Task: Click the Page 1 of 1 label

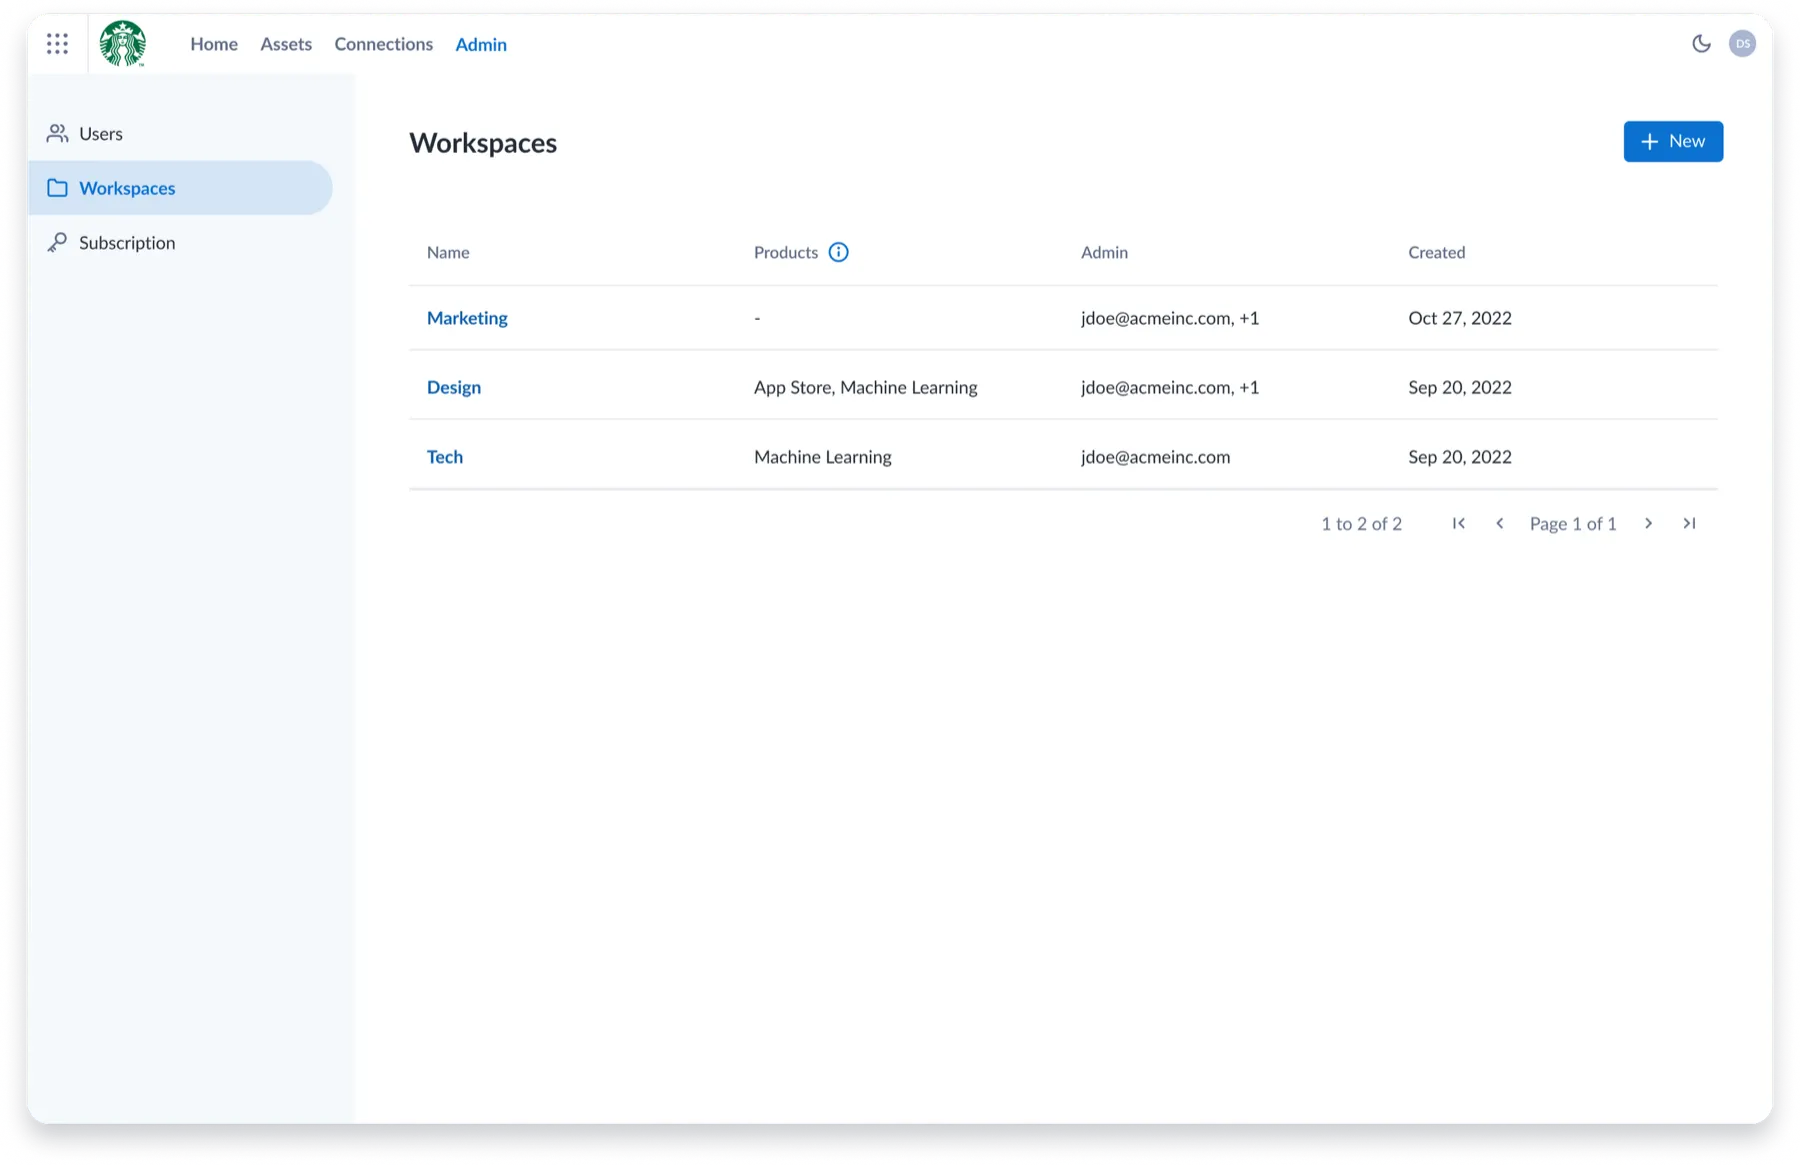Action: coord(1573,523)
